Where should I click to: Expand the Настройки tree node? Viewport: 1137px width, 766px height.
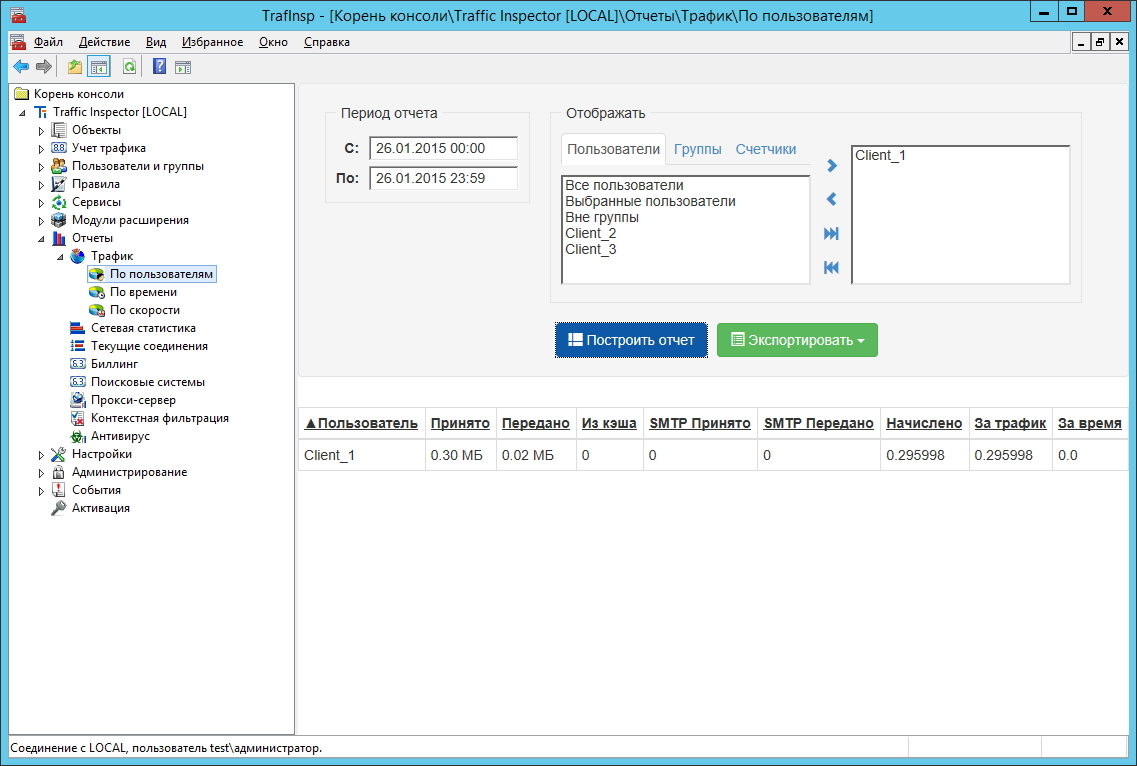point(41,455)
